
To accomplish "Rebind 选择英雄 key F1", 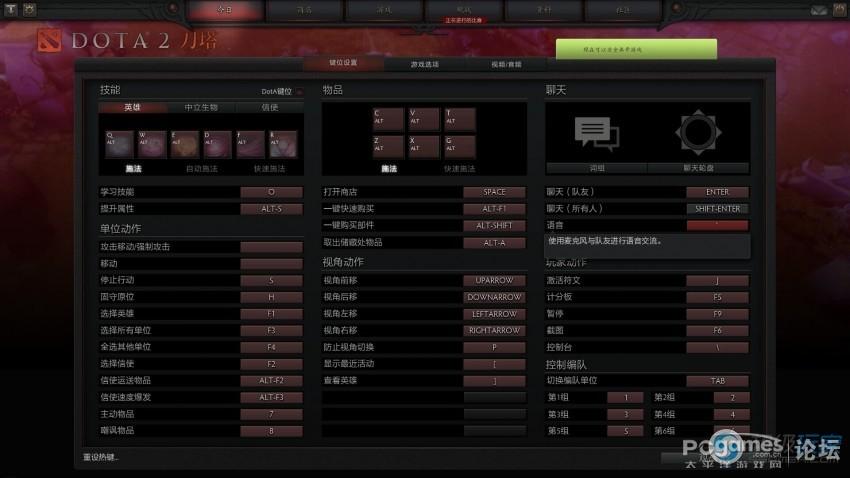I will pyautogui.click(x=272, y=314).
